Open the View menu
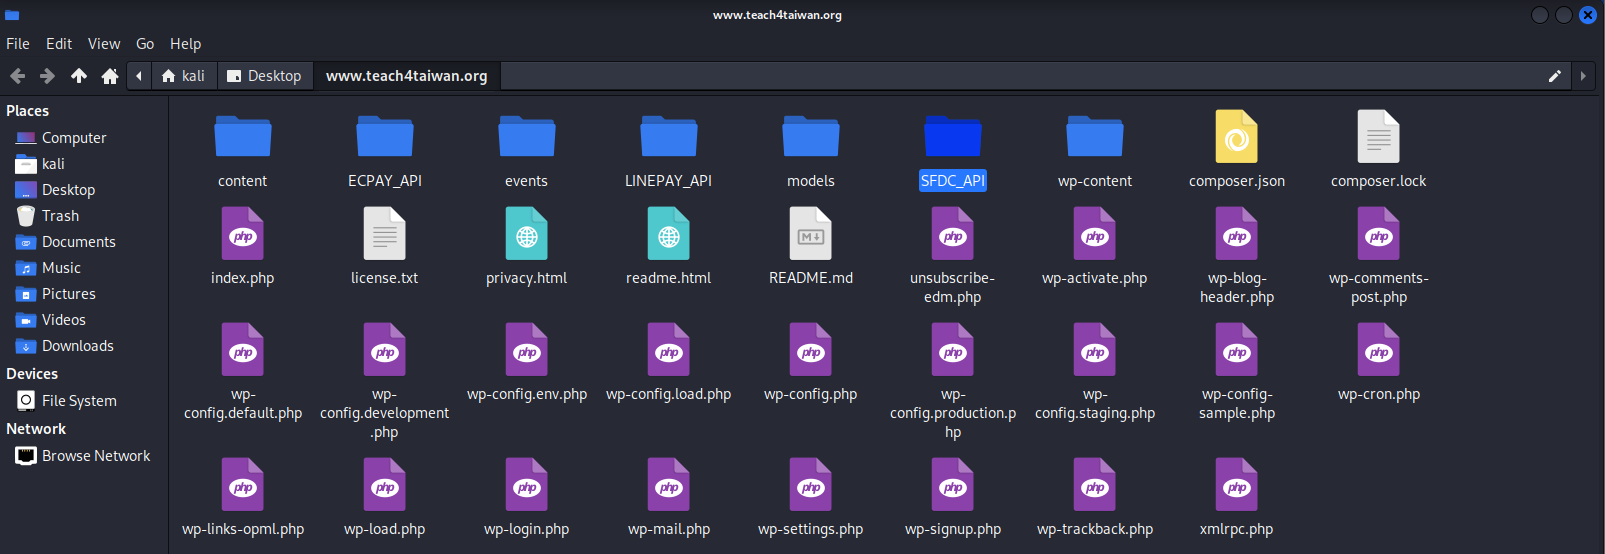1605x554 pixels. 104,44
